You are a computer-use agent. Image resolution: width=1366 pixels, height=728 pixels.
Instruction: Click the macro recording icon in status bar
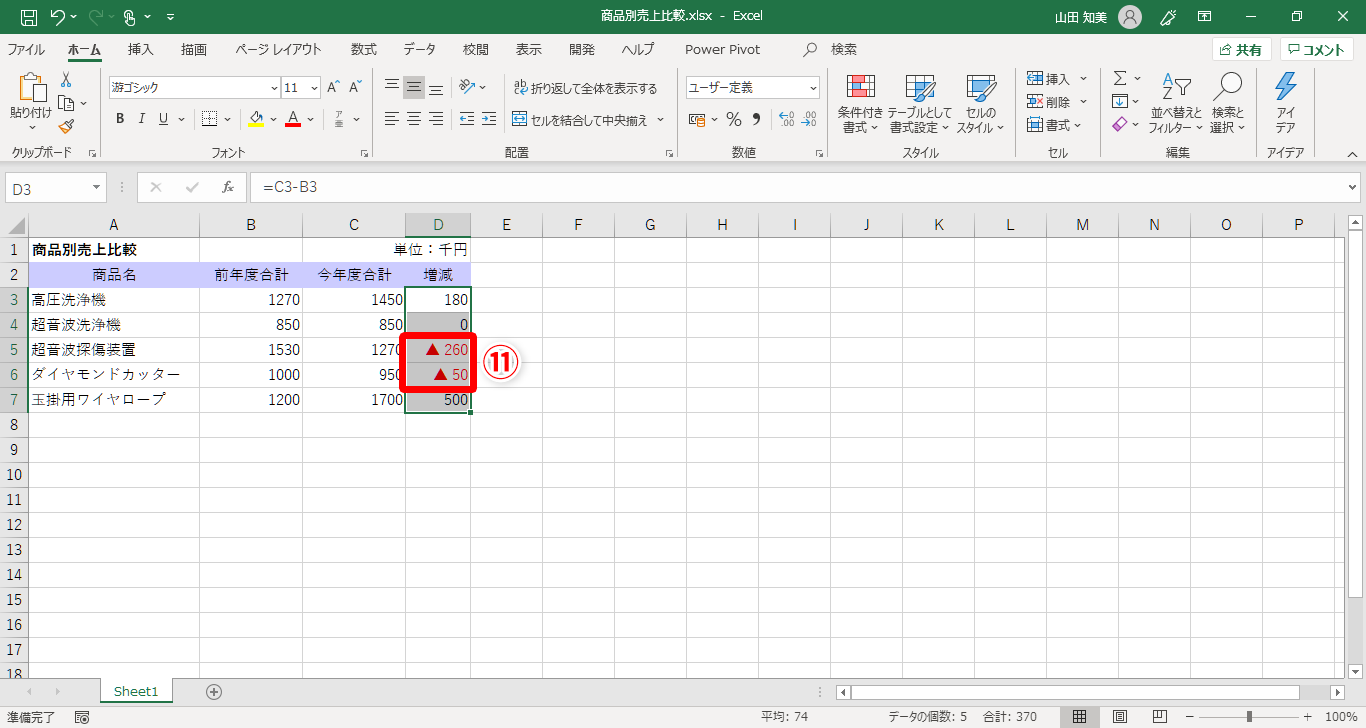point(82,717)
